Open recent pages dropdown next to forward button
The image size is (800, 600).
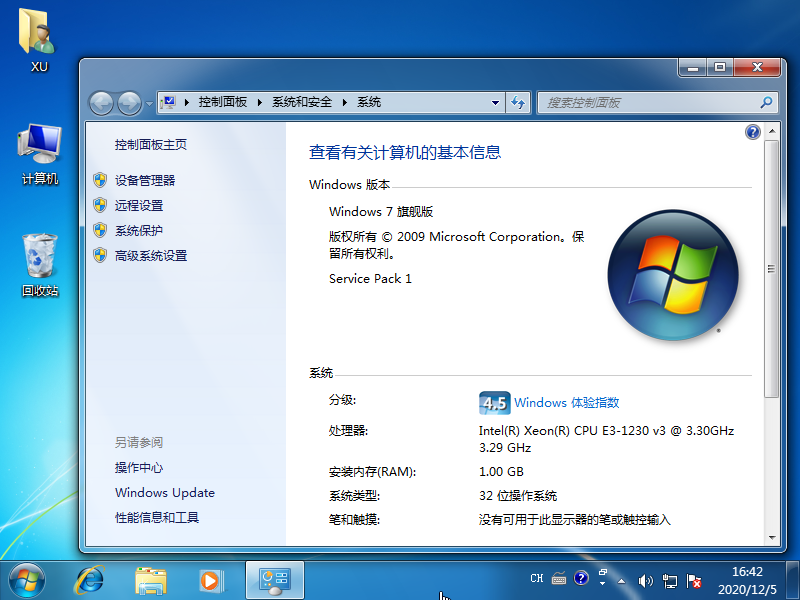click(x=149, y=103)
